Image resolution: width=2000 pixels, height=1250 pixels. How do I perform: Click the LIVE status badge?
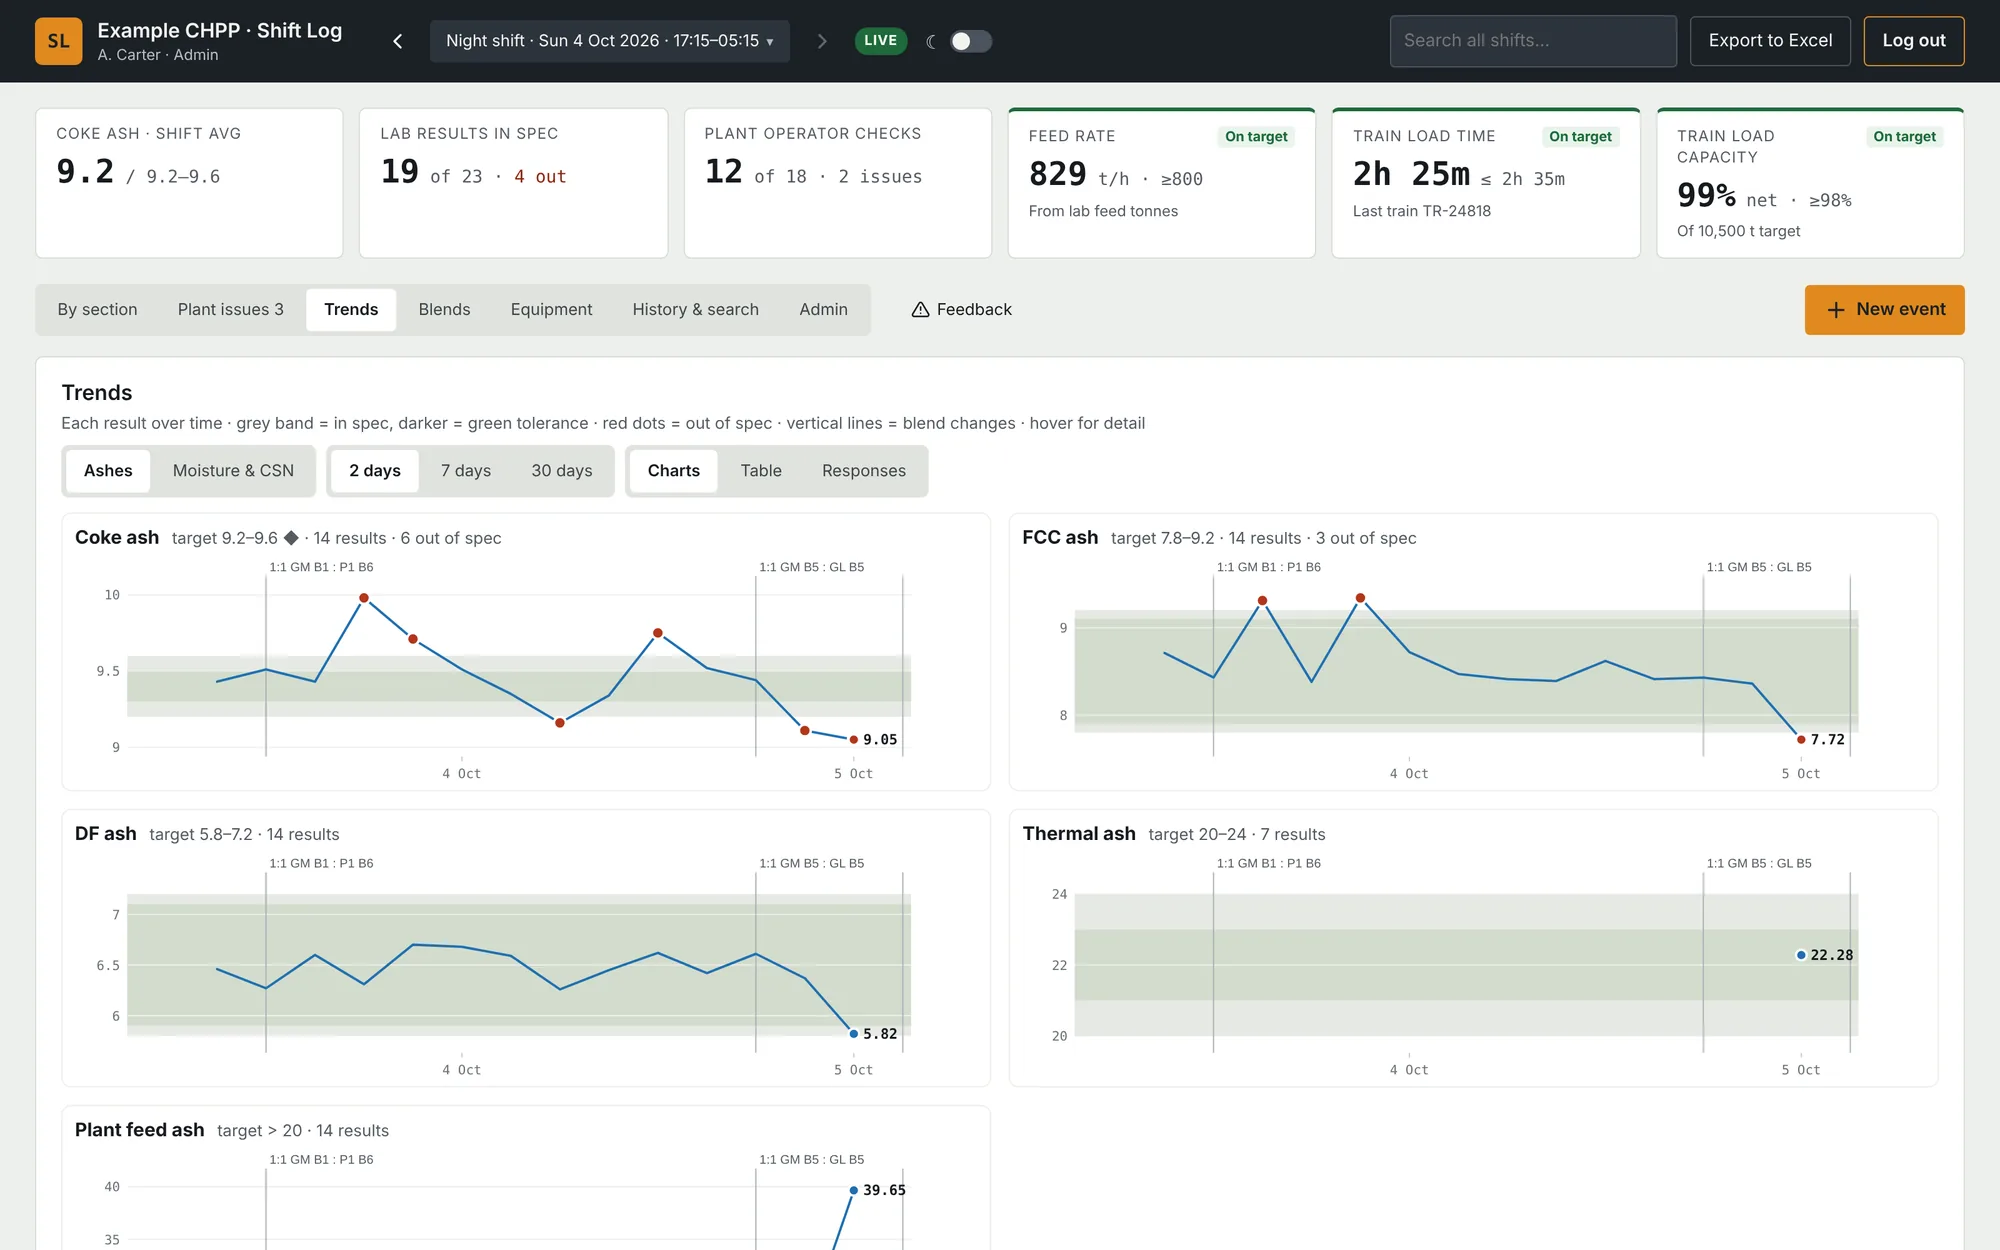[880, 41]
